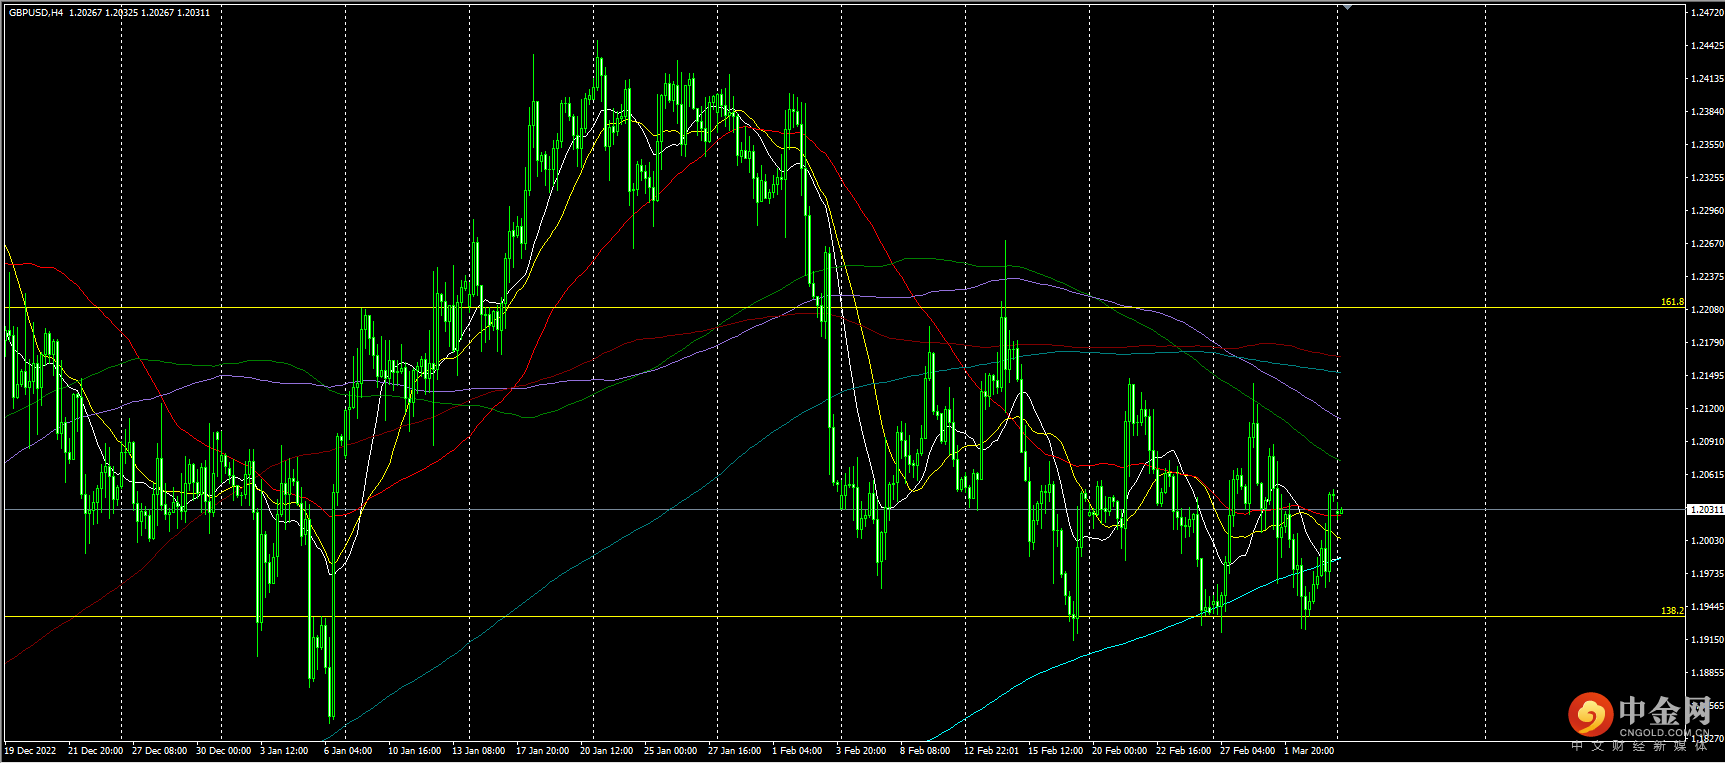
Task: Click the 1.24720 price scale label
Action: 1706,13
